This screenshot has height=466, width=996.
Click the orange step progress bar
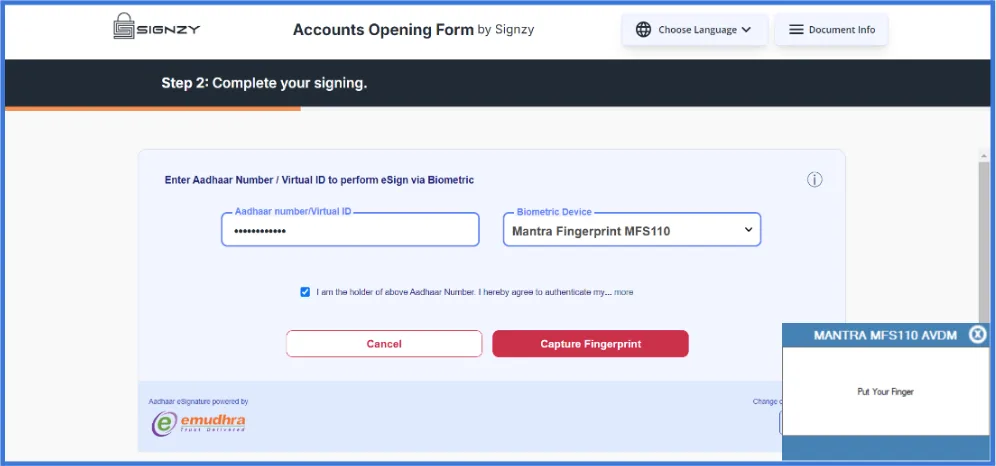pyautogui.click(x=152, y=109)
